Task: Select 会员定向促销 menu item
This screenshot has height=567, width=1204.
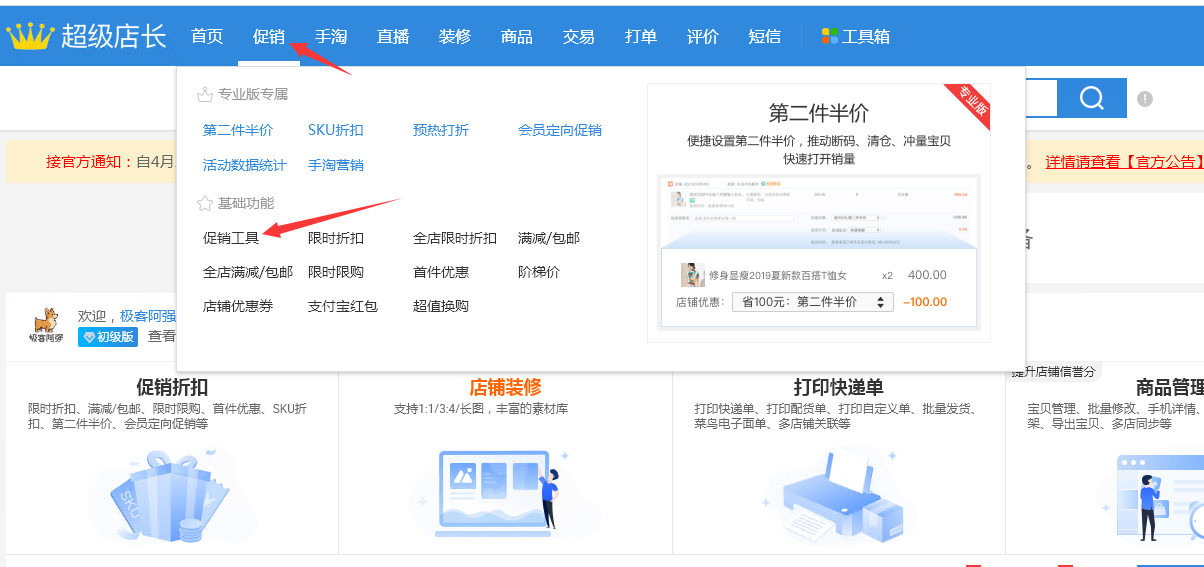Action: 560,130
